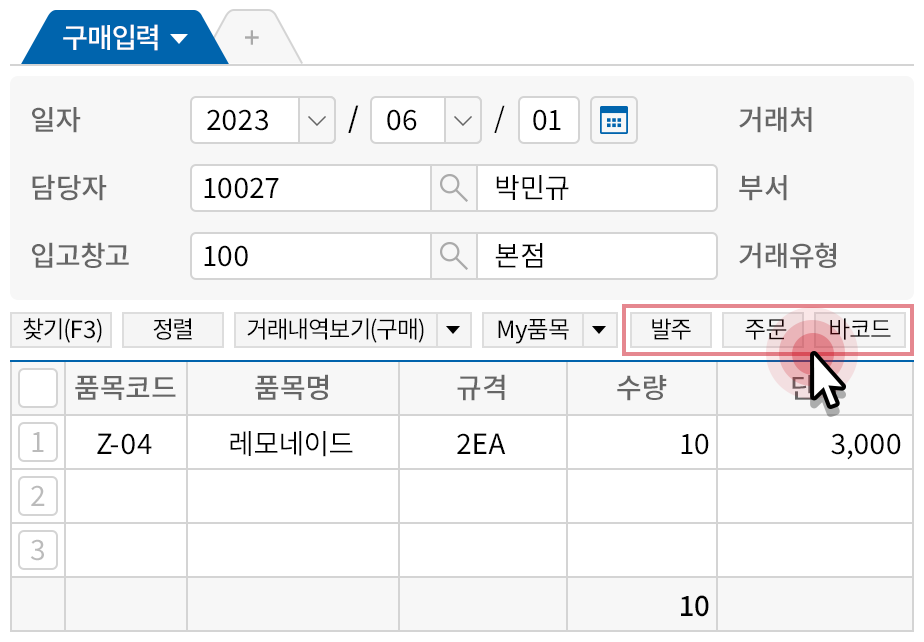Add a new tab with the plus tab
This screenshot has width=924, height=642.
(252, 37)
